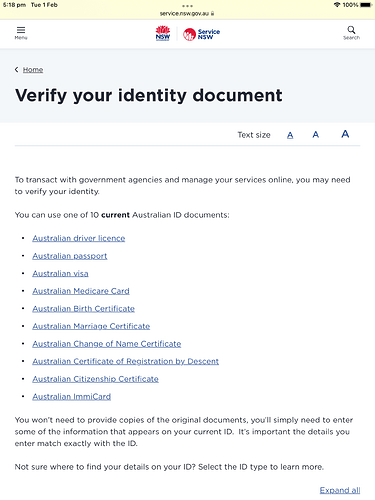Click the Search magnifier icon

click(351, 33)
